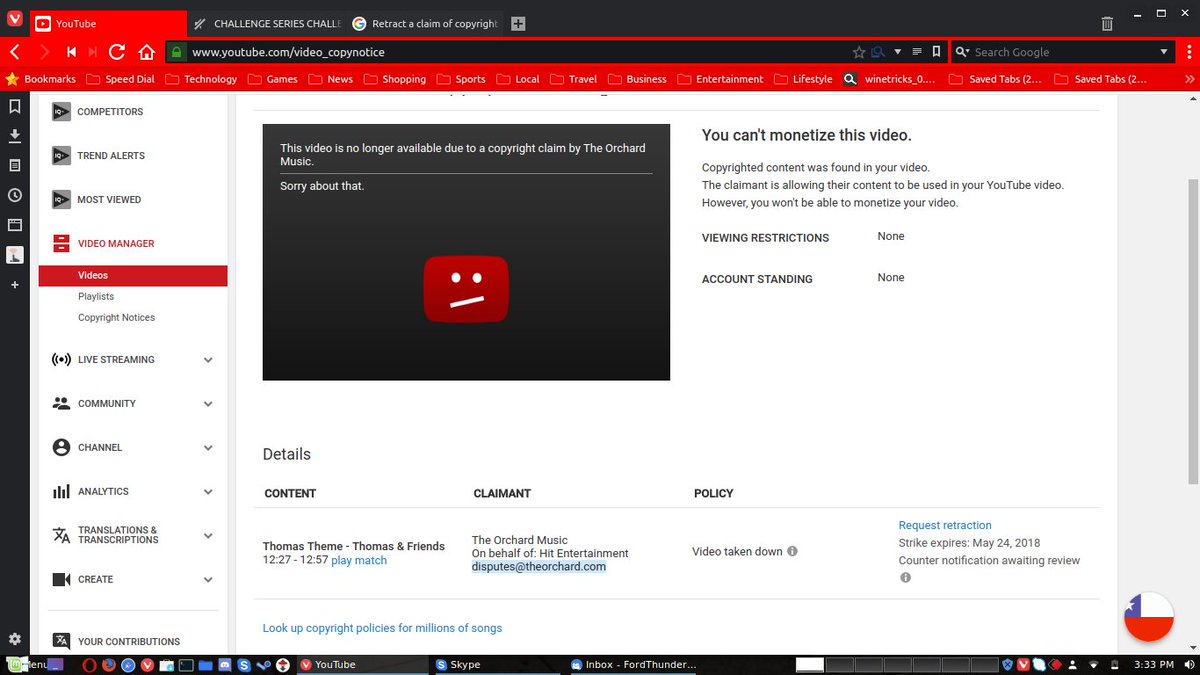Open closed tabs trash can icon
The height and width of the screenshot is (675, 1200).
coord(1107,23)
